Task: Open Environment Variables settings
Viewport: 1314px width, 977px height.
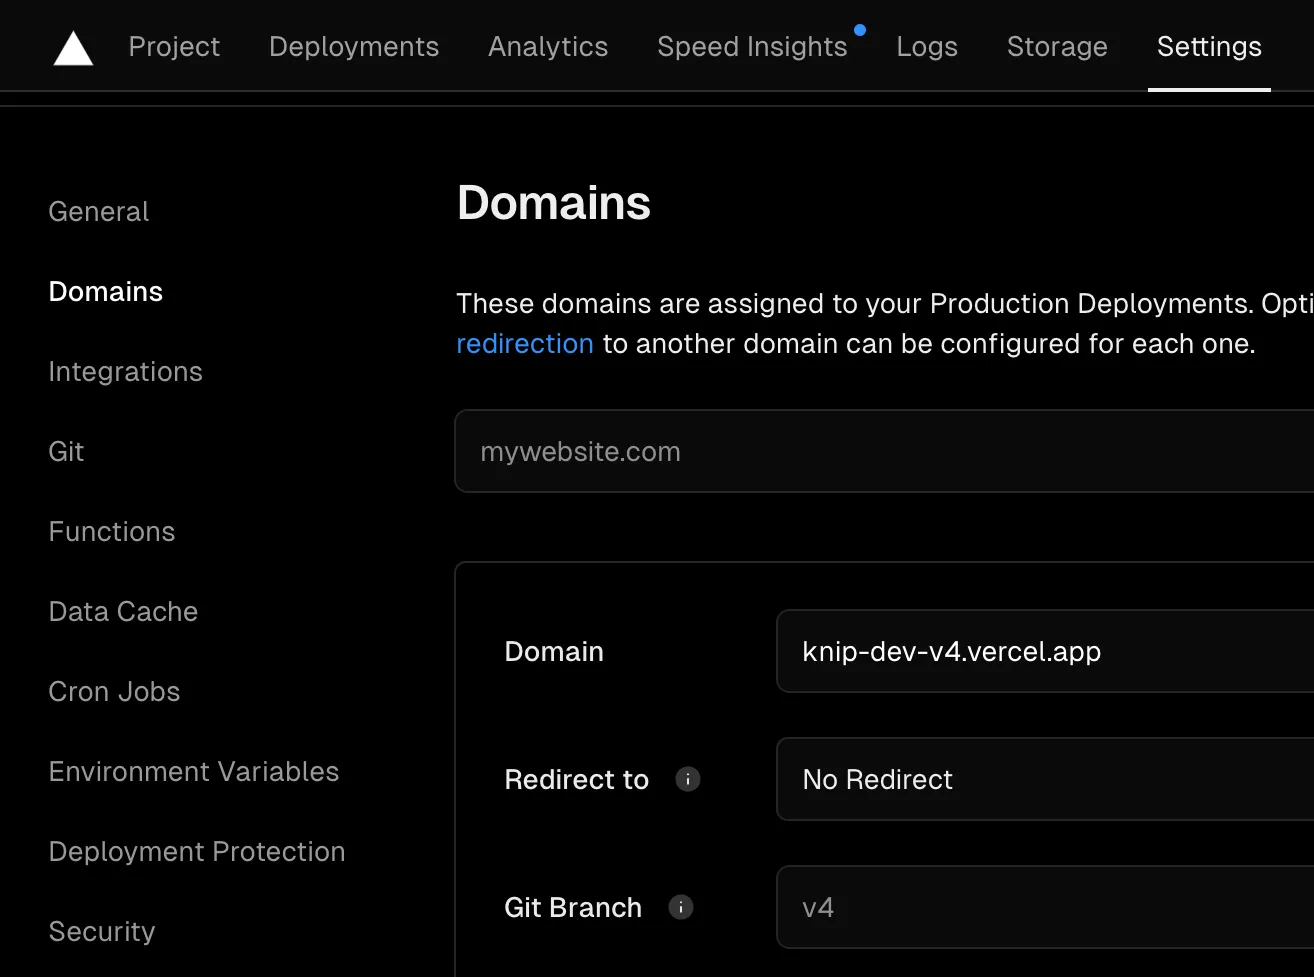Action: [193, 771]
